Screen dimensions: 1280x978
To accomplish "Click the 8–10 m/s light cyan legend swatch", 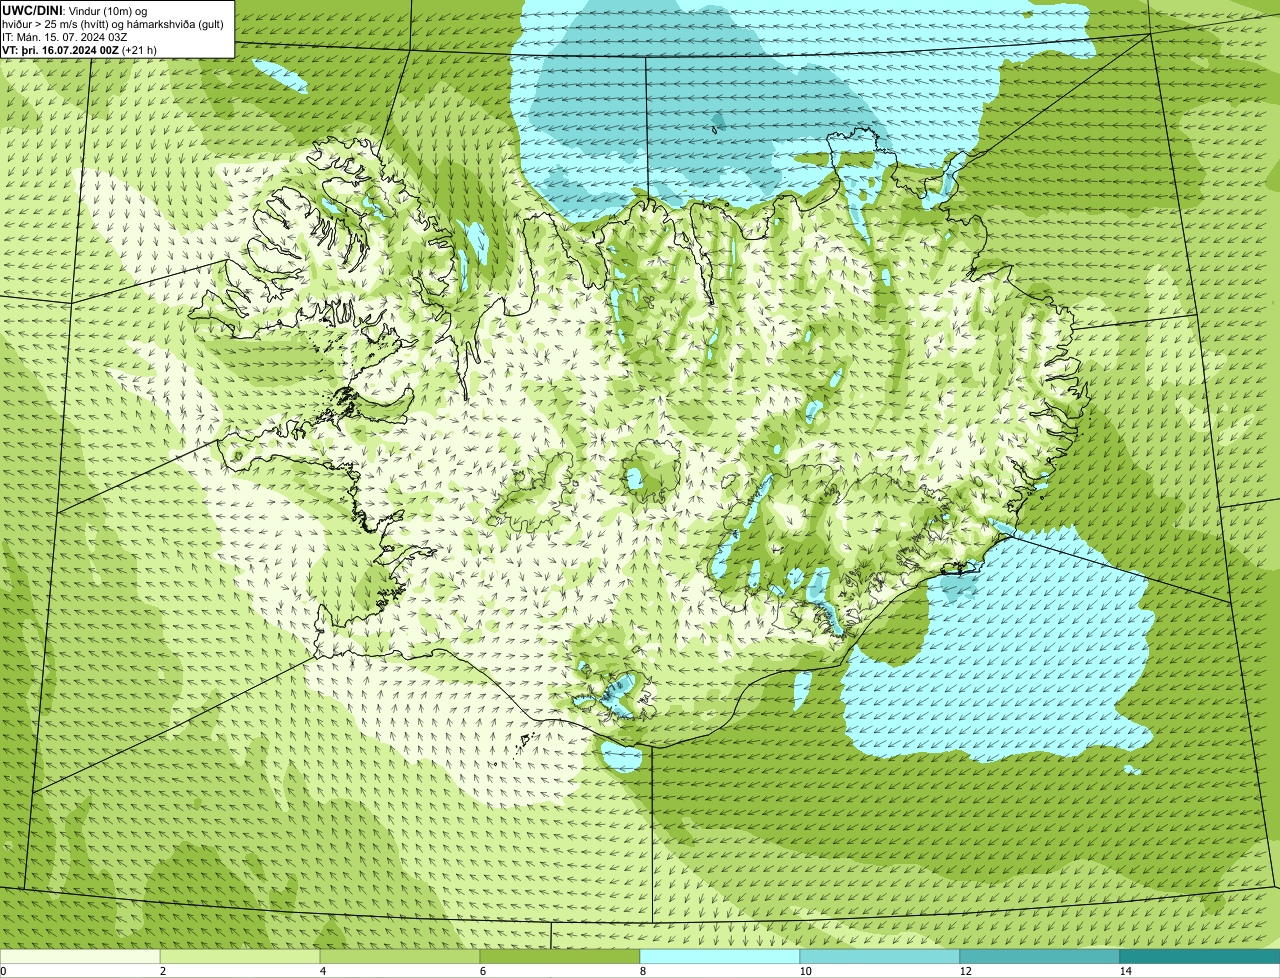I will pos(720,957).
